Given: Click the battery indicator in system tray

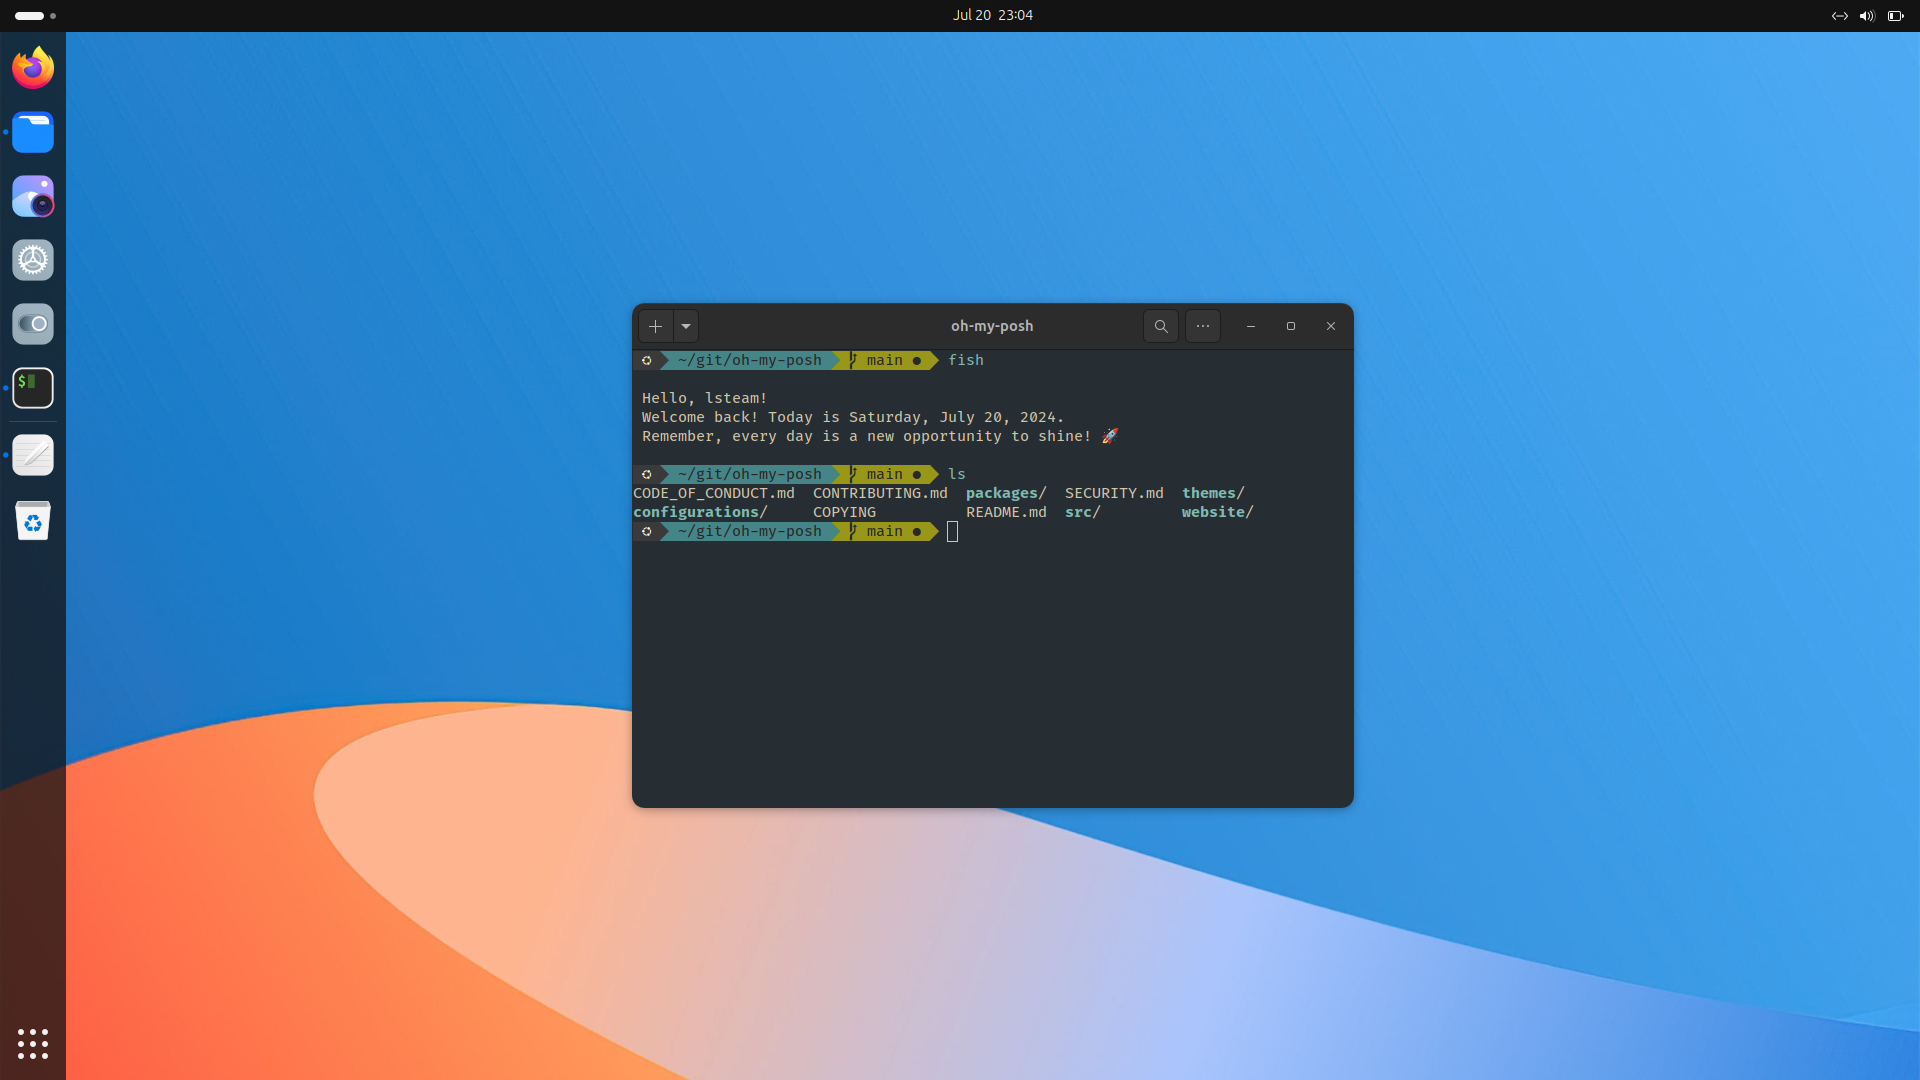Looking at the screenshot, I should 1895,16.
